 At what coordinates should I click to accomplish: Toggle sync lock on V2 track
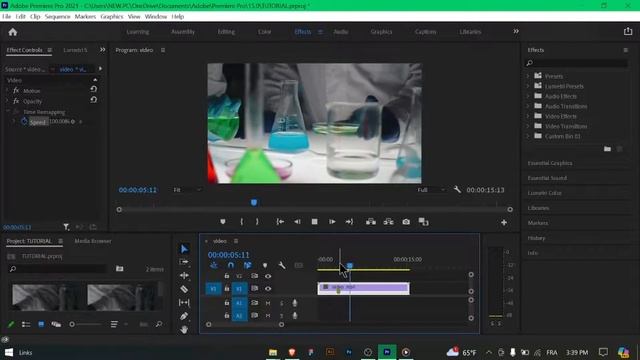click(254, 276)
